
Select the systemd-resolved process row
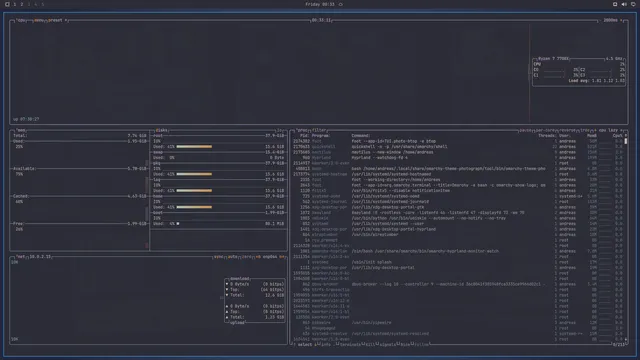tap(457, 334)
